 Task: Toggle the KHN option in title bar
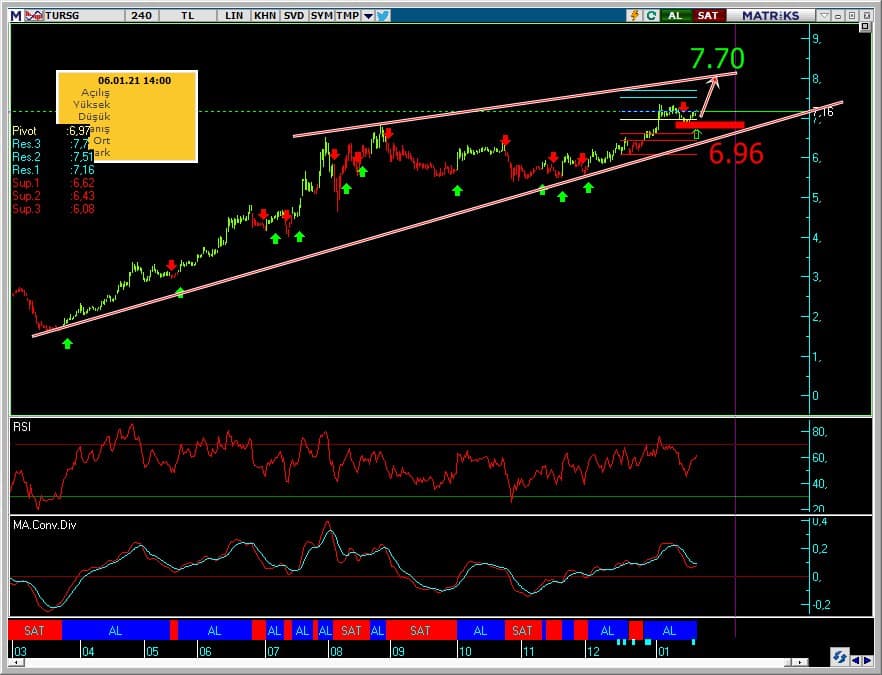pos(265,15)
